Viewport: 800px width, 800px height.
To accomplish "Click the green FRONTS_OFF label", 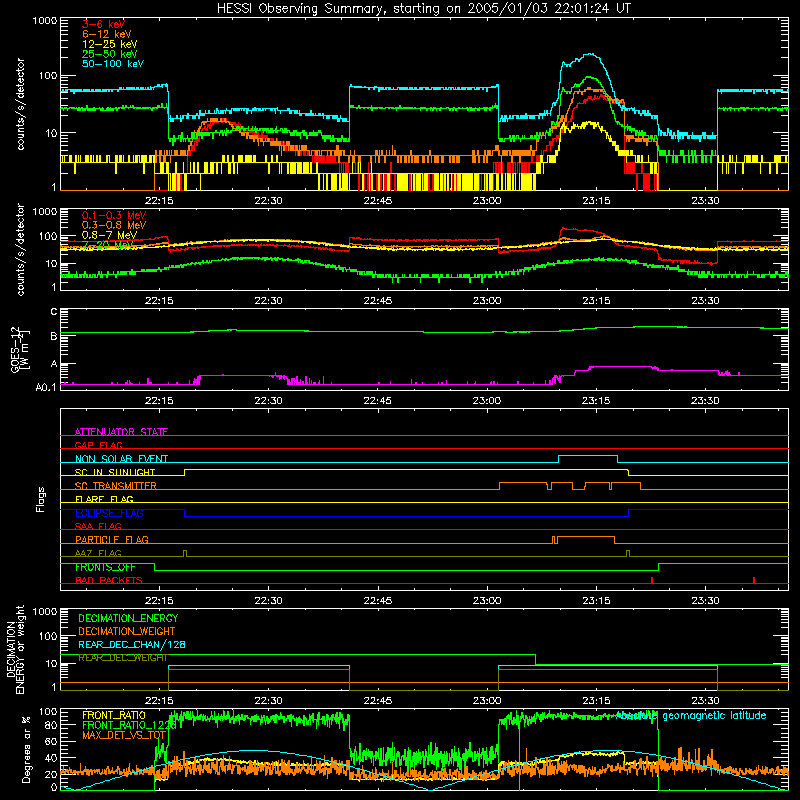I will [105, 567].
